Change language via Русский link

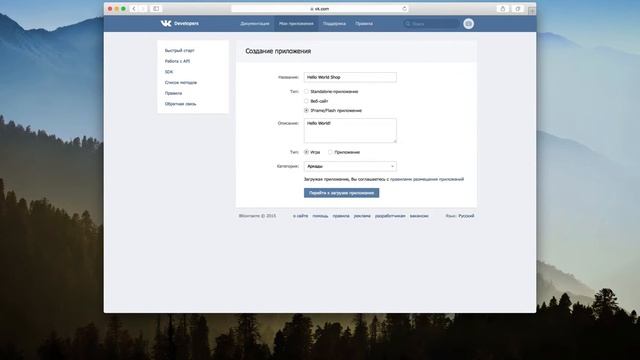(466, 216)
